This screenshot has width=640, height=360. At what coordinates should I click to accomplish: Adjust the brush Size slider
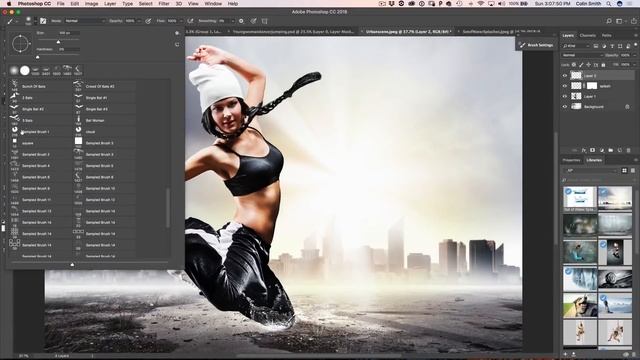point(58,42)
